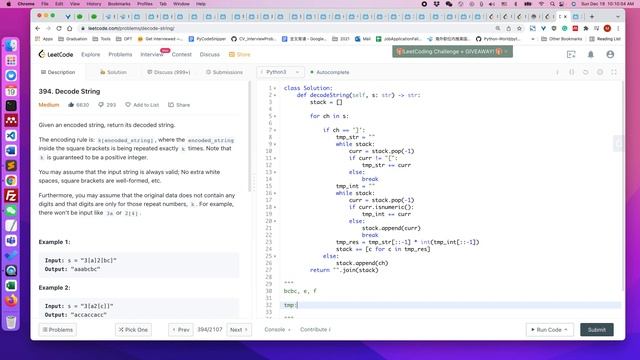Click Add to List

tap(142, 105)
